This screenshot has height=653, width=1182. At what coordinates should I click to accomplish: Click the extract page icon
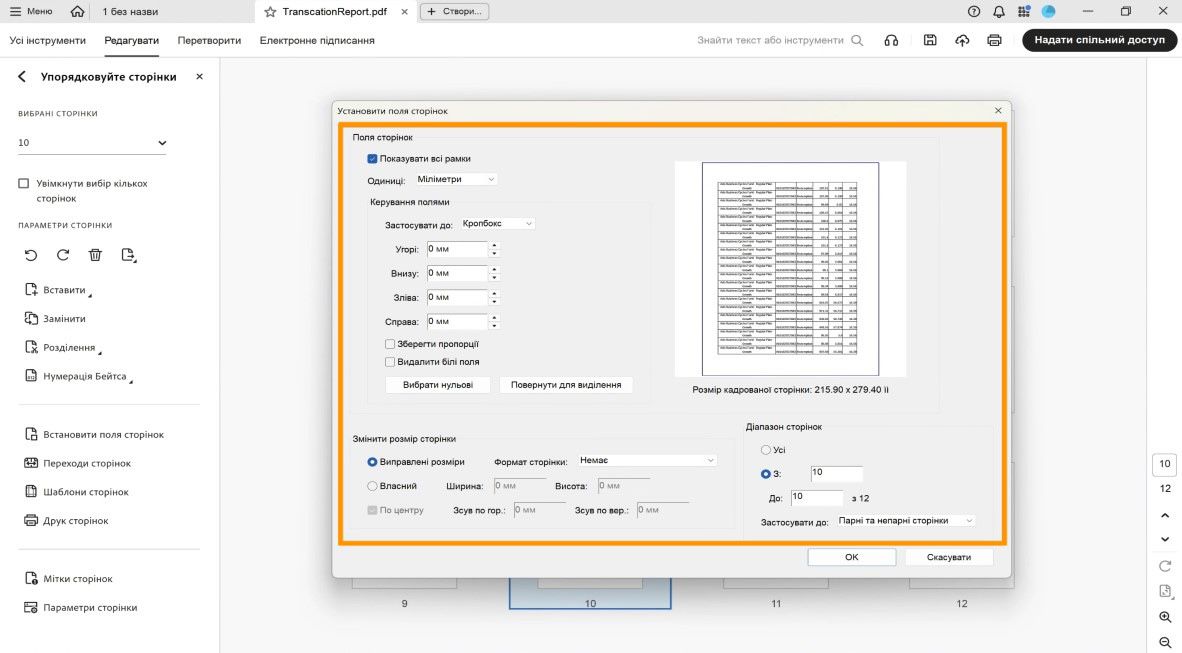[128, 255]
